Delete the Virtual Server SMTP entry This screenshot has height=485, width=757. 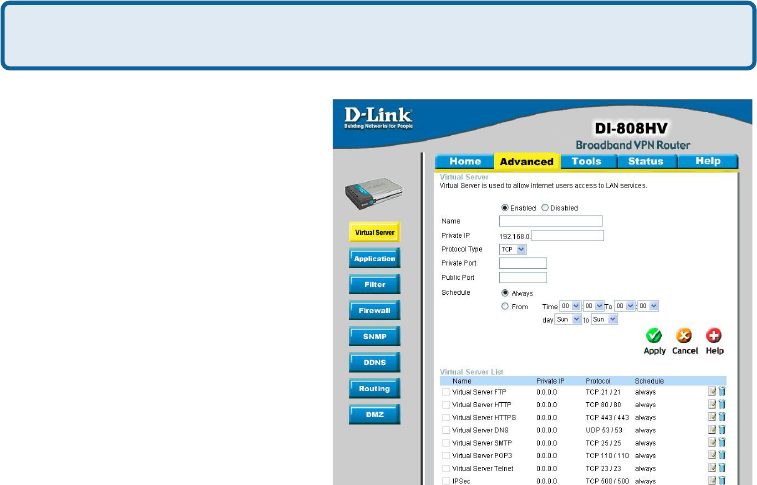click(x=722, y=443)
